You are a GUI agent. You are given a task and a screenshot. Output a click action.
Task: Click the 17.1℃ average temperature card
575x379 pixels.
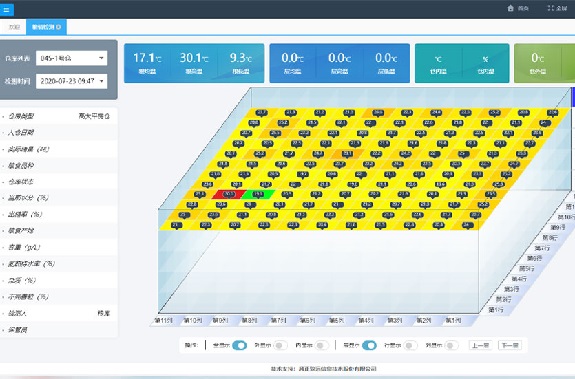tap(147, 63)
